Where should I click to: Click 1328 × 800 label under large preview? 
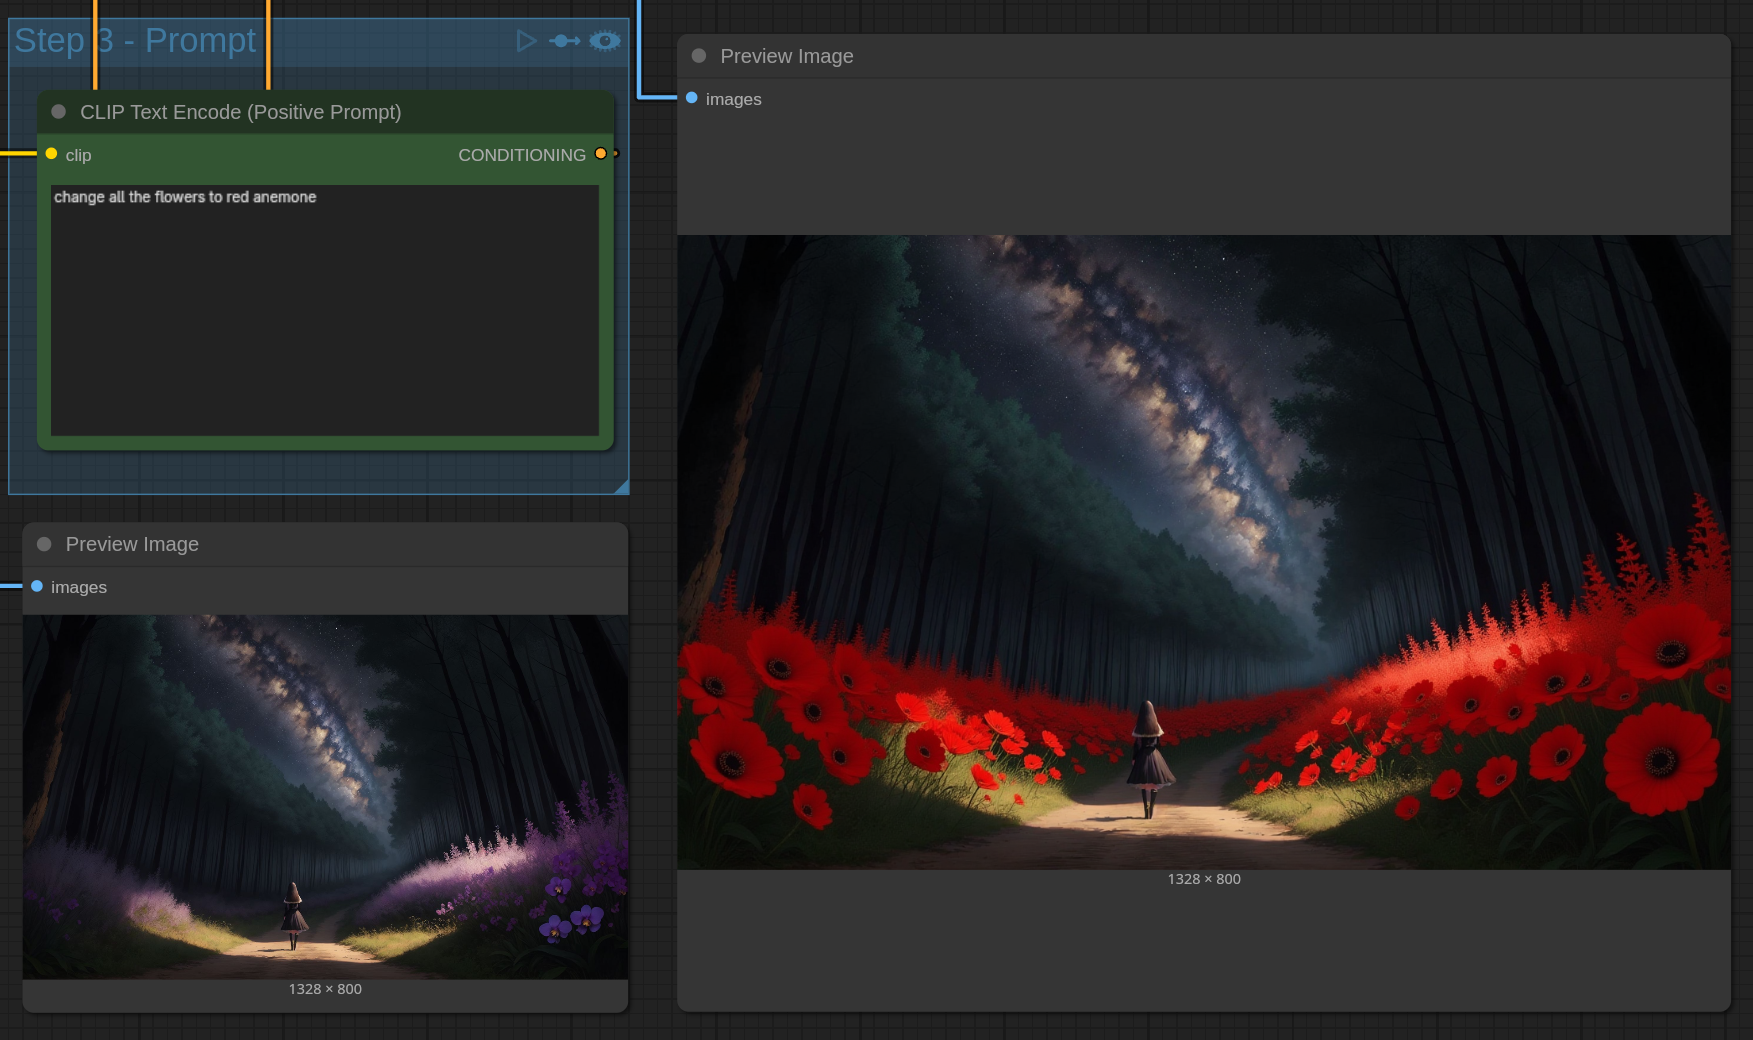click(1204, 879)
